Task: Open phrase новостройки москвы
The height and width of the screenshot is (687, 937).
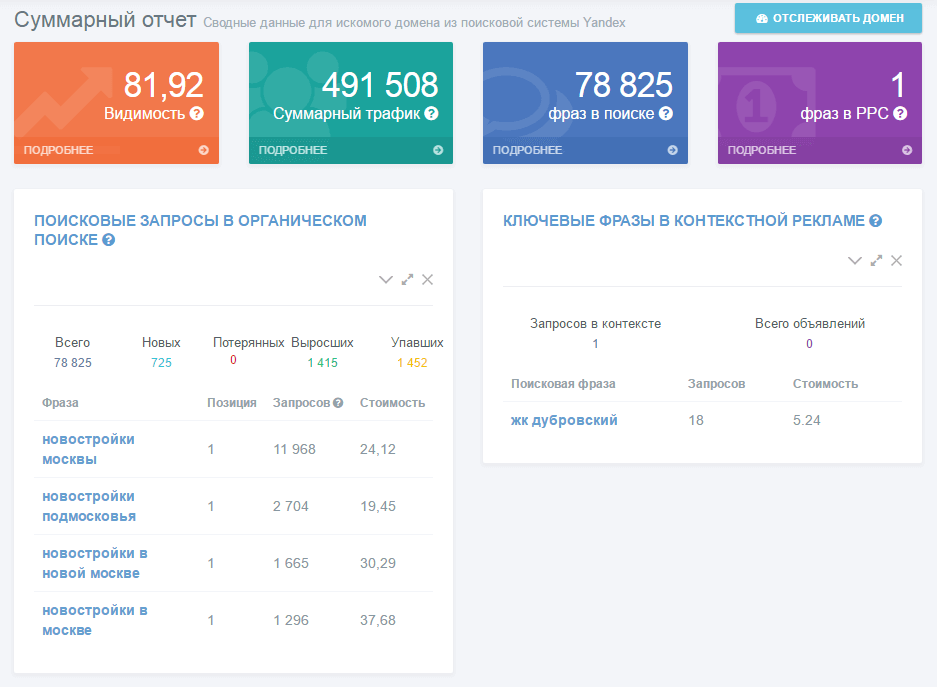Action: click(x=88, y=449)
